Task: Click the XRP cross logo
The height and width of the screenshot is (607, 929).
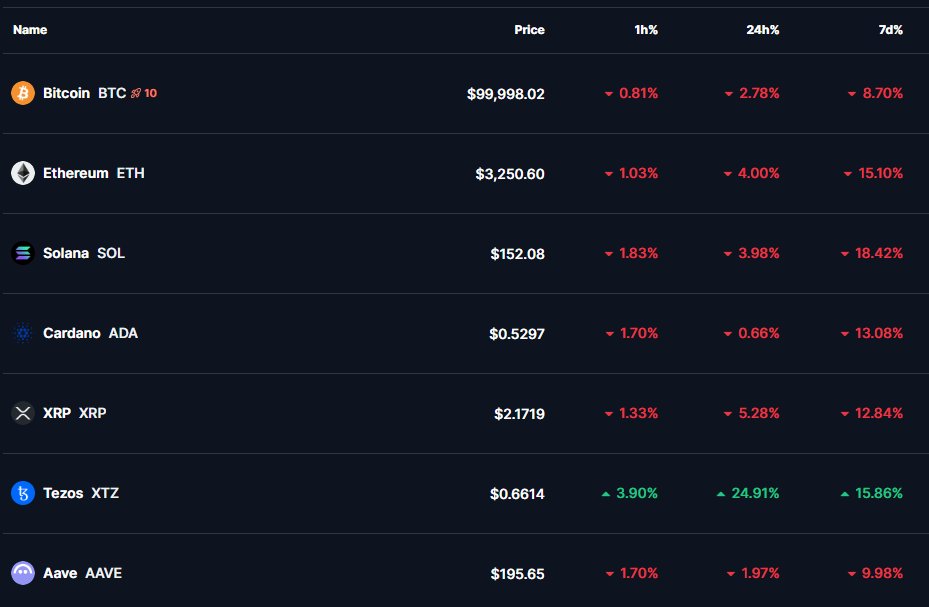Action: point(23,413)
